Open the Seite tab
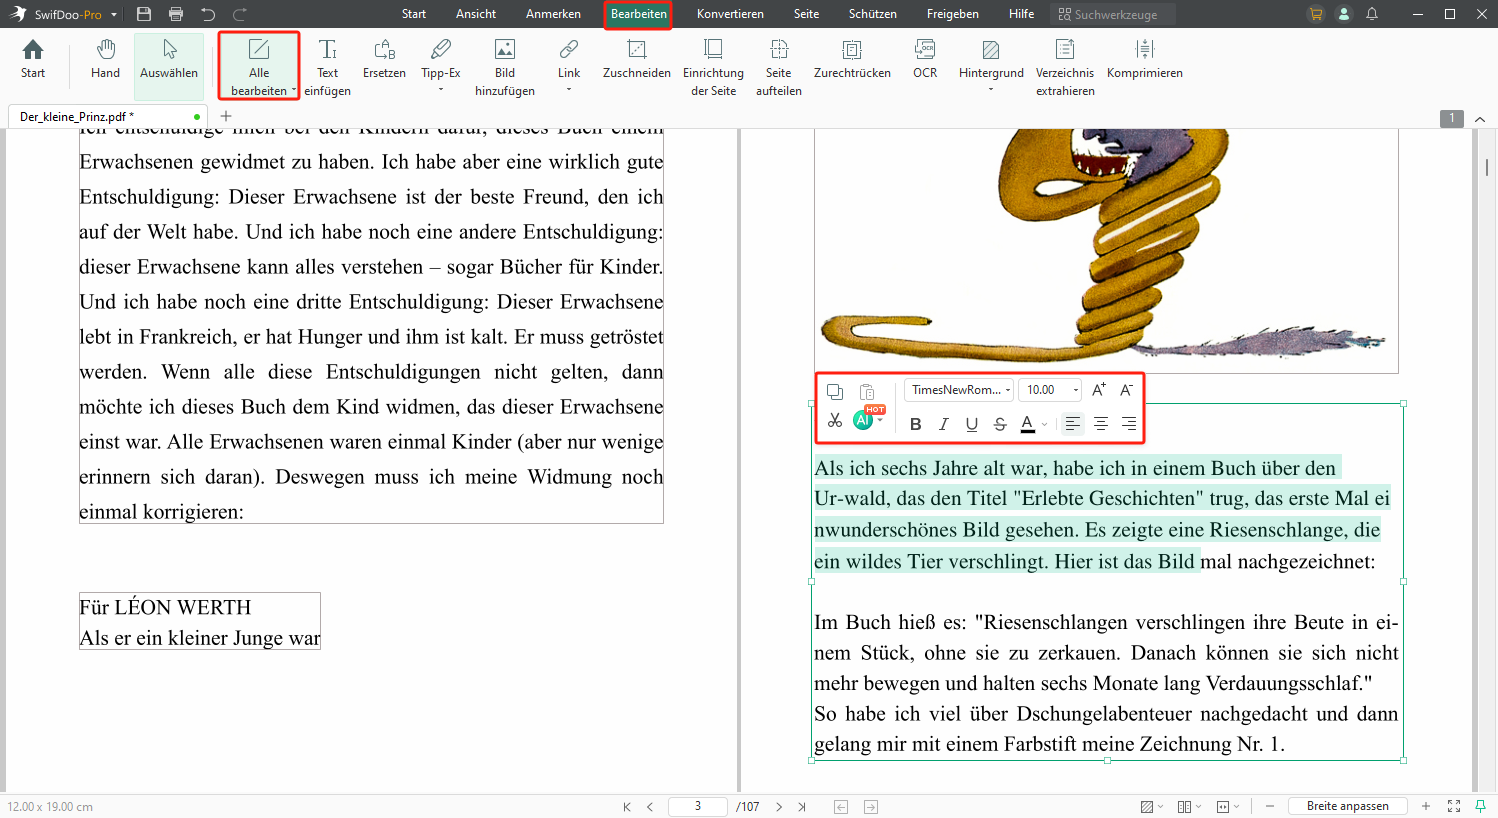Image resolution: width=1498 pixels, height=818 pixels. [806, 14]
